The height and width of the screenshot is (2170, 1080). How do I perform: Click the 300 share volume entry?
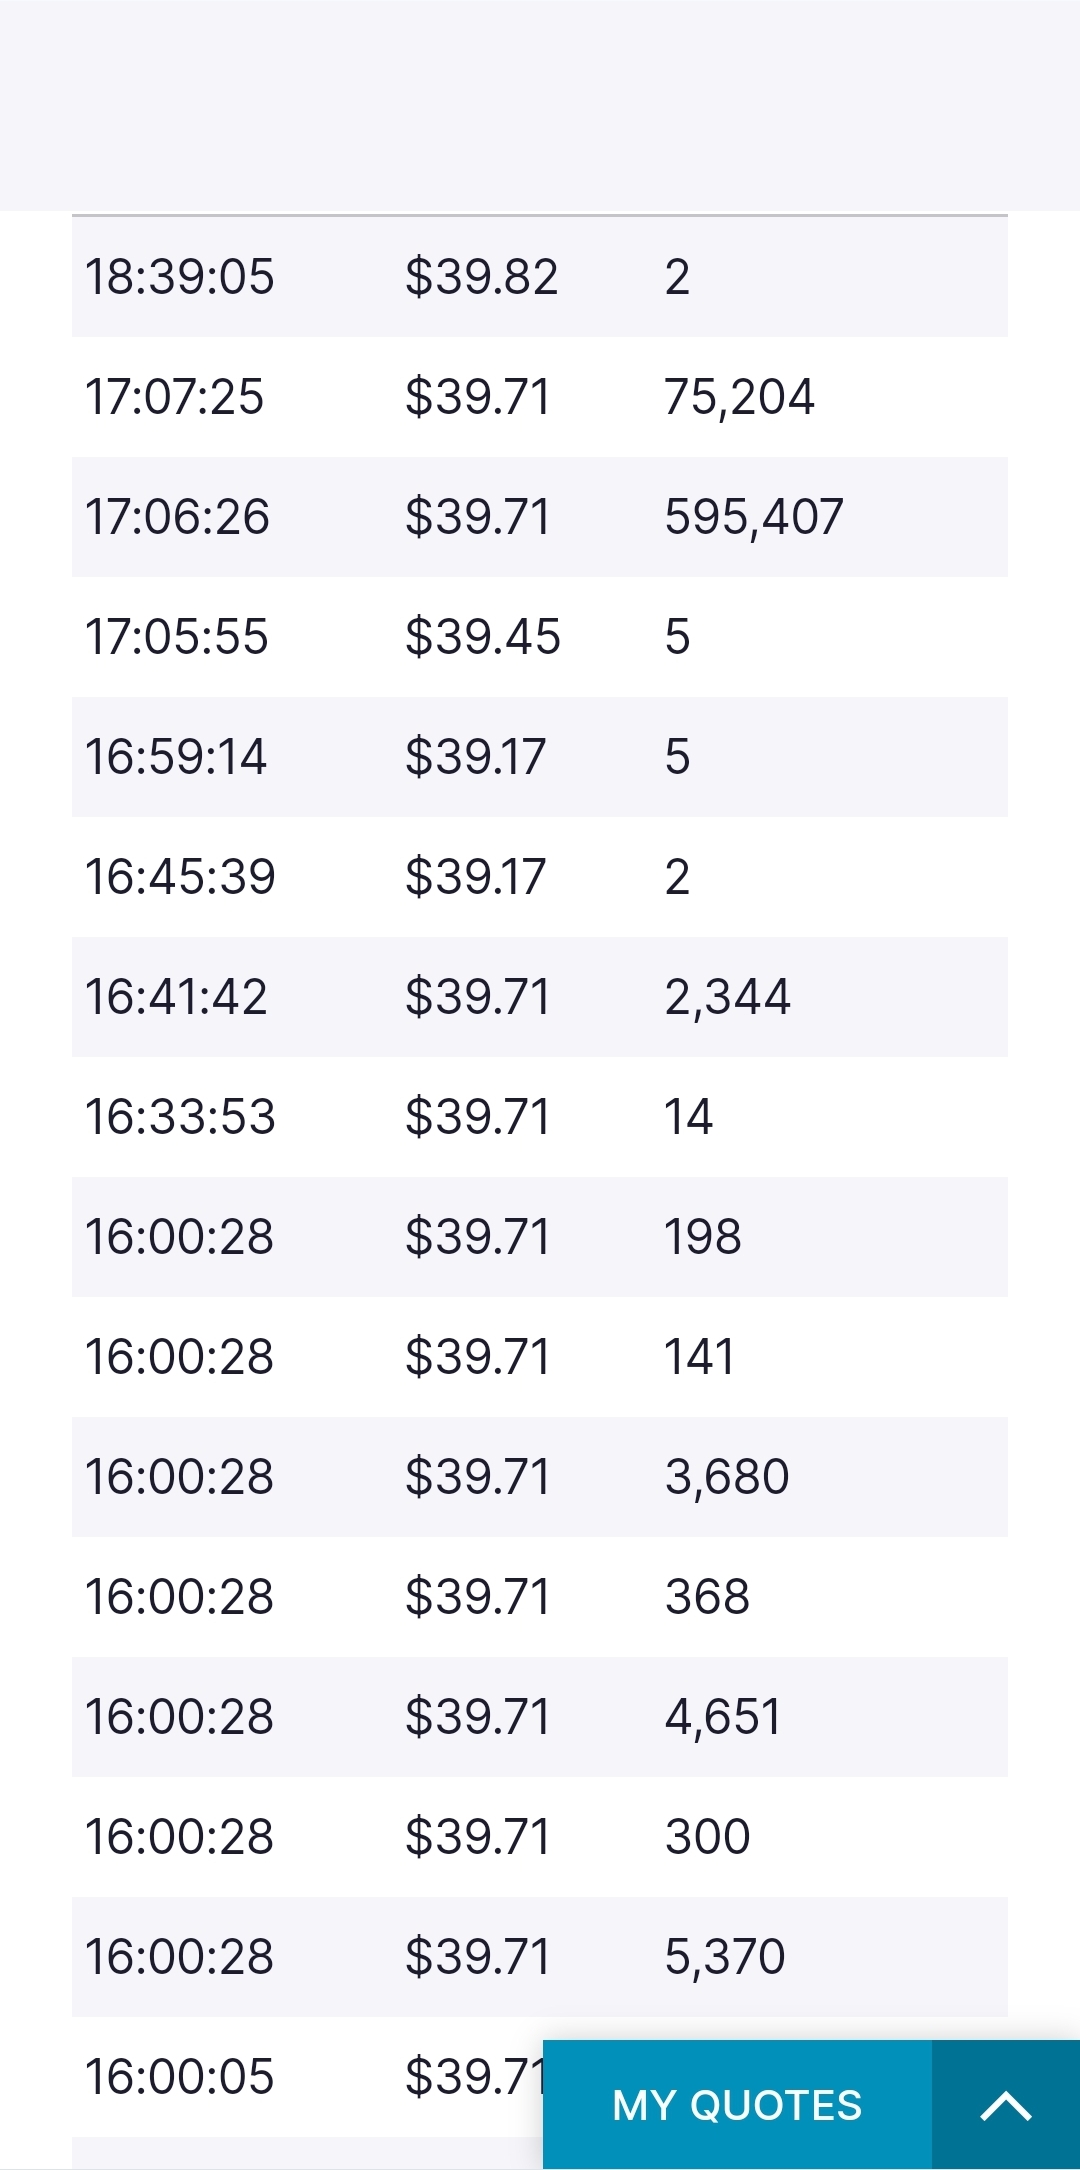click(707, 1837)
